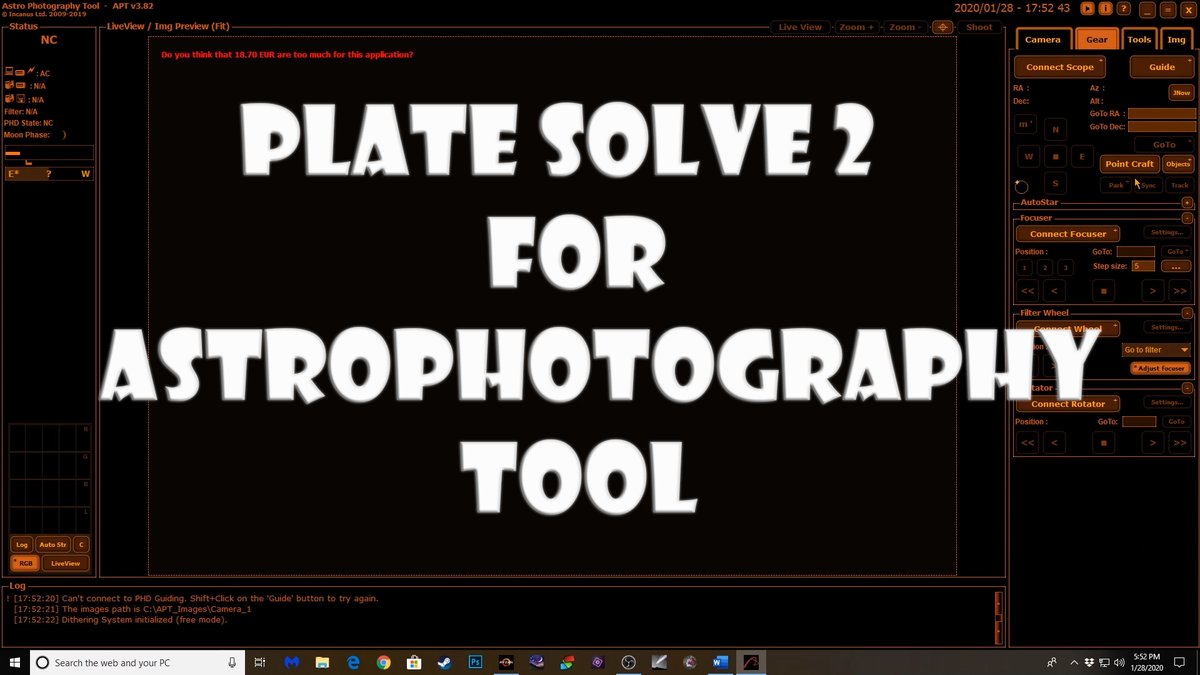
Task: Switch to the Camera tab
Action: (1043, 39)
